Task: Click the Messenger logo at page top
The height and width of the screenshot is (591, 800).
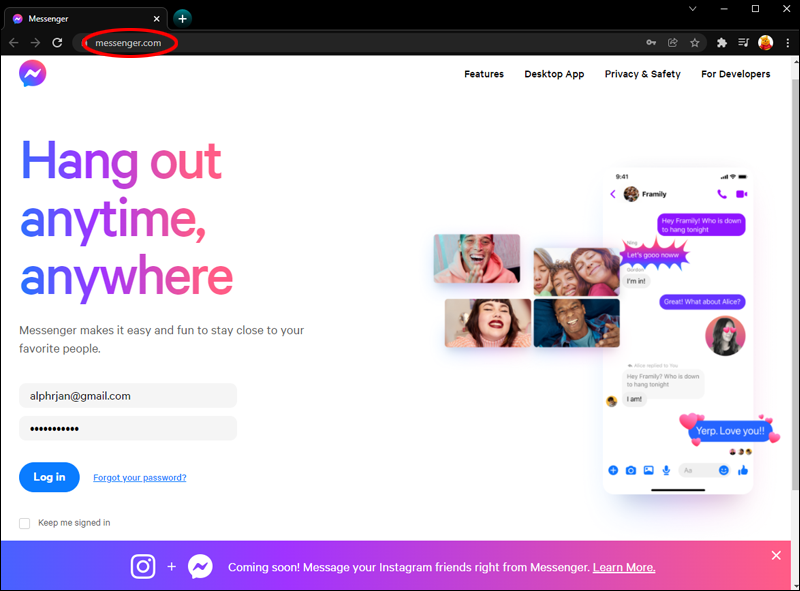Action: point(33,73)
